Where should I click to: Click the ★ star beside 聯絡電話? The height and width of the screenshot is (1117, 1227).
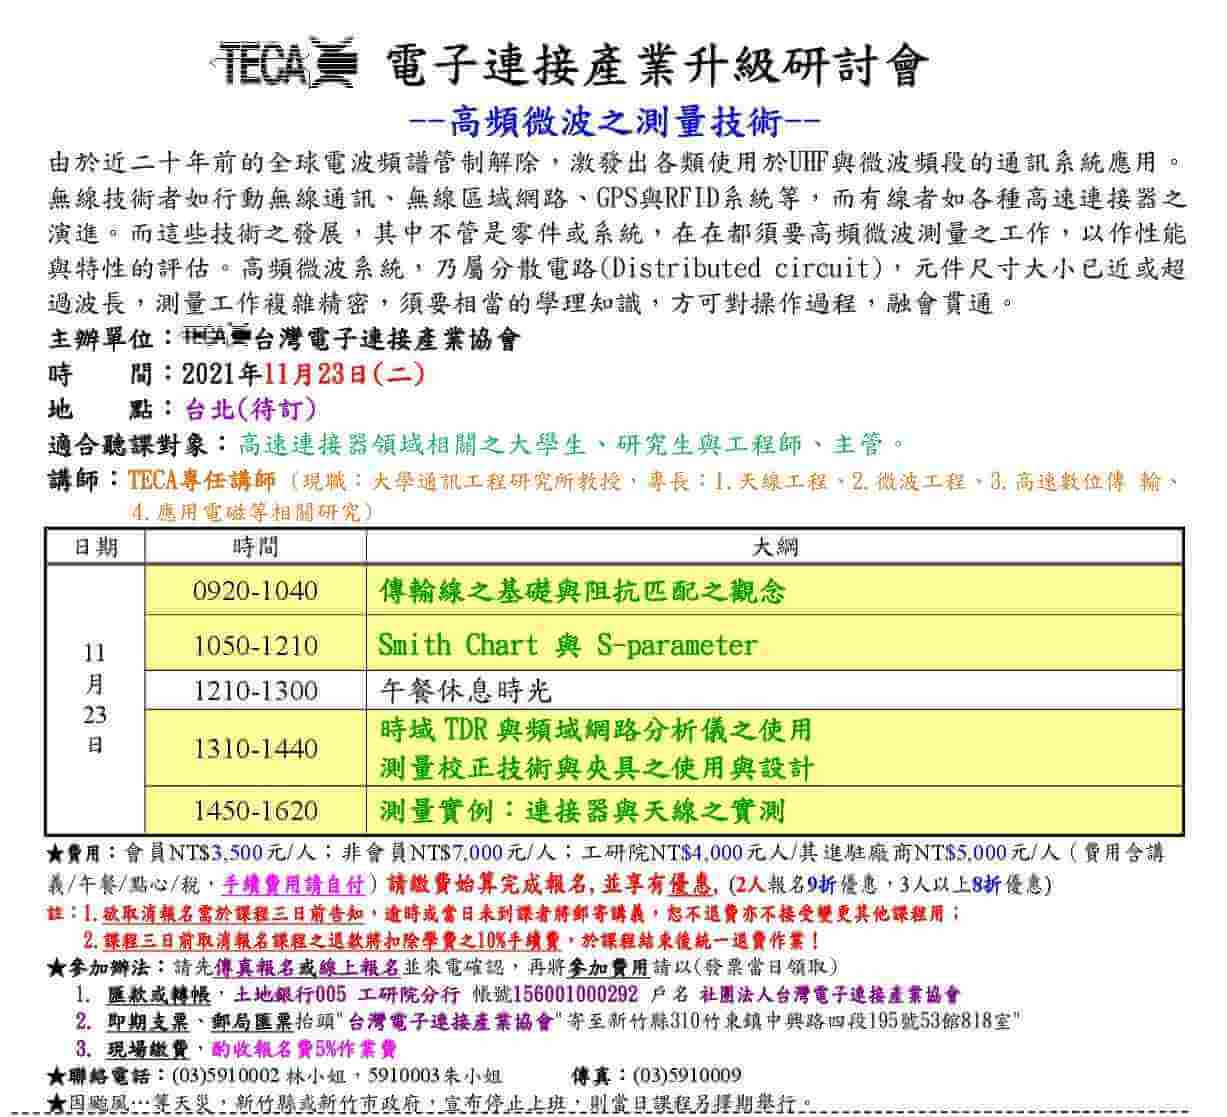click(57, 1077)
